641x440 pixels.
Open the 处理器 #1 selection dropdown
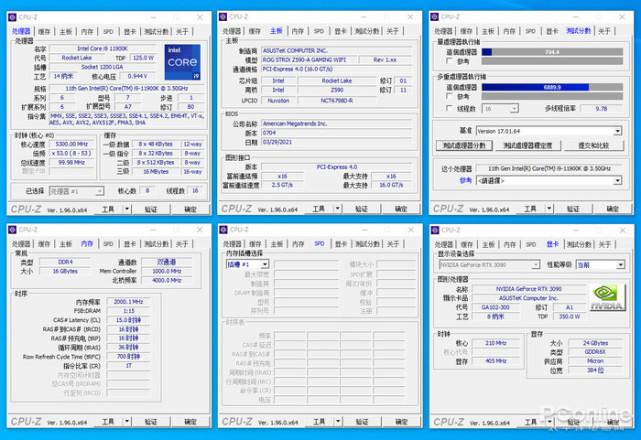(x=76, y=191)
